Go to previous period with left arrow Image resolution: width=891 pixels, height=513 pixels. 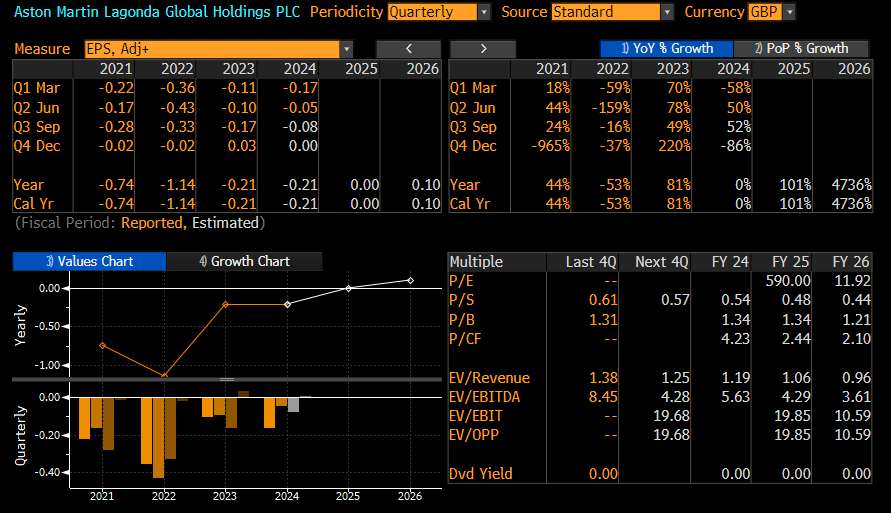pos(409,49)
